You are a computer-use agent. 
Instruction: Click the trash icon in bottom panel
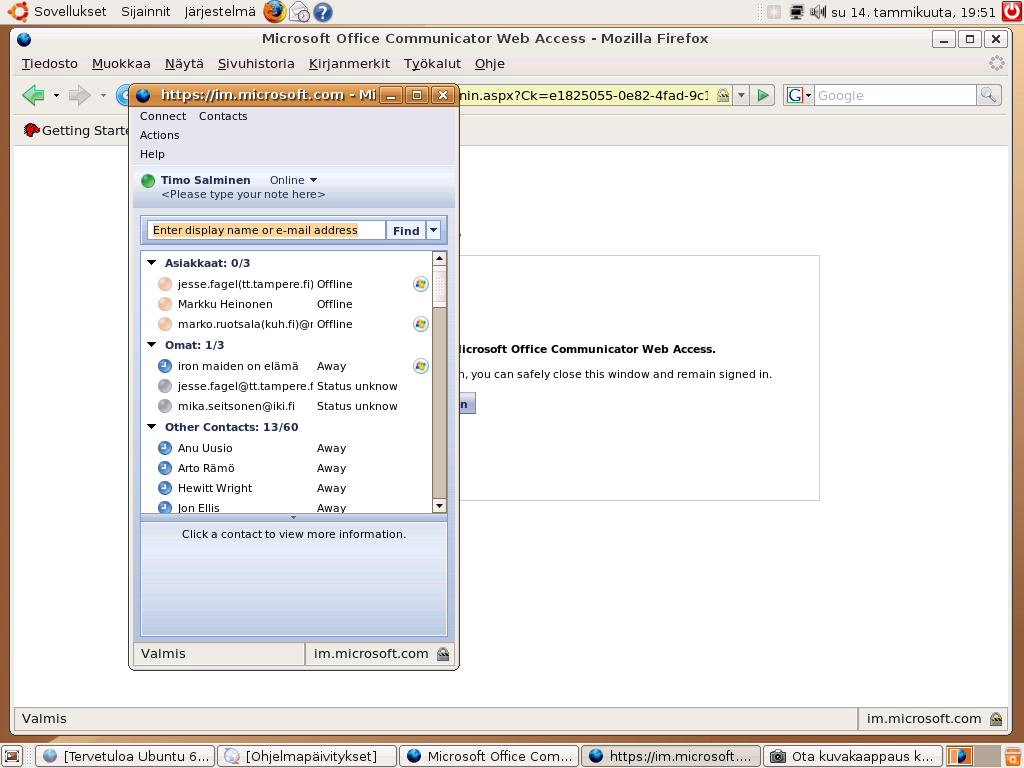click(1012, 756)
